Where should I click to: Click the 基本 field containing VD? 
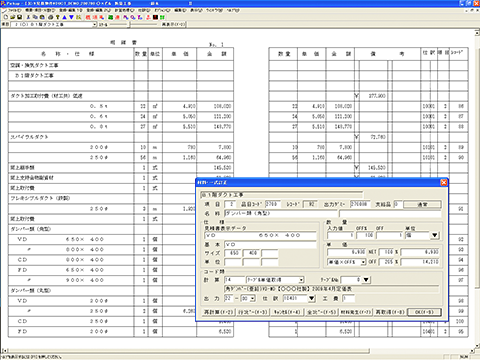click(270, 245)
